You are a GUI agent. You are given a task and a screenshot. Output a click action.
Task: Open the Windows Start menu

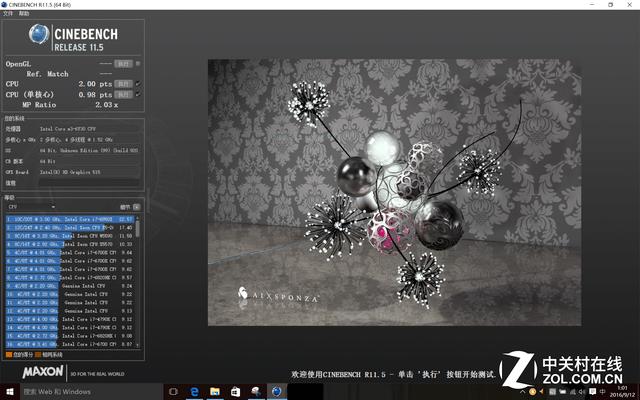click(9, 392)
